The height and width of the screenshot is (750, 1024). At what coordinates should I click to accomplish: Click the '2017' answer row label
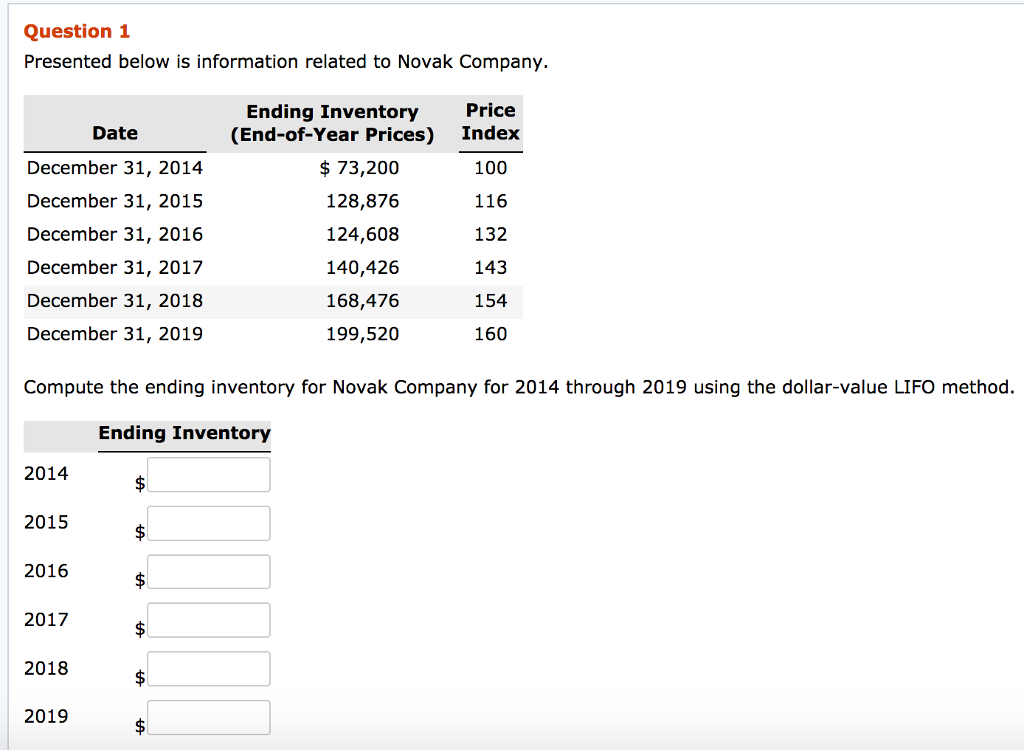pyautogui.click(x=46, y=619)
